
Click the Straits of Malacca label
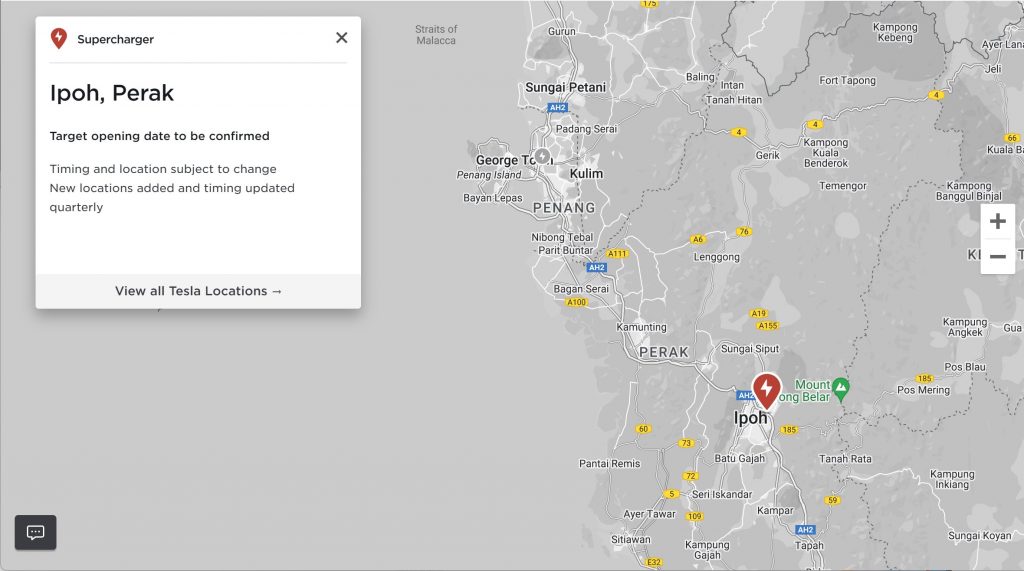436,35
